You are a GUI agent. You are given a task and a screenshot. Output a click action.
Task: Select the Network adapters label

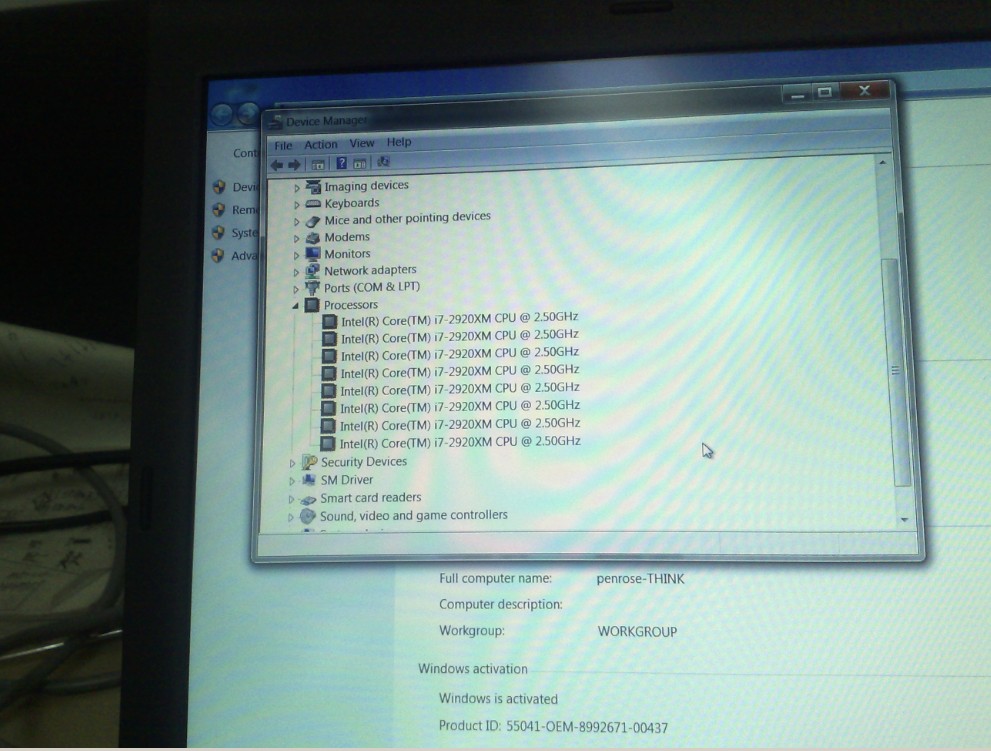pyautogui.click(x=370, y=270)
